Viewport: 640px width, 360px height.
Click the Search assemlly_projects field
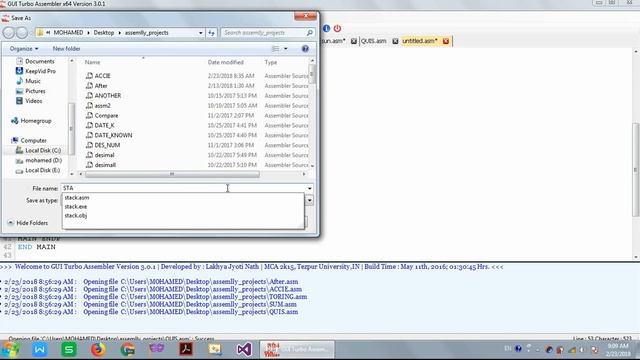pyautogui.click(x=262, y=33)
